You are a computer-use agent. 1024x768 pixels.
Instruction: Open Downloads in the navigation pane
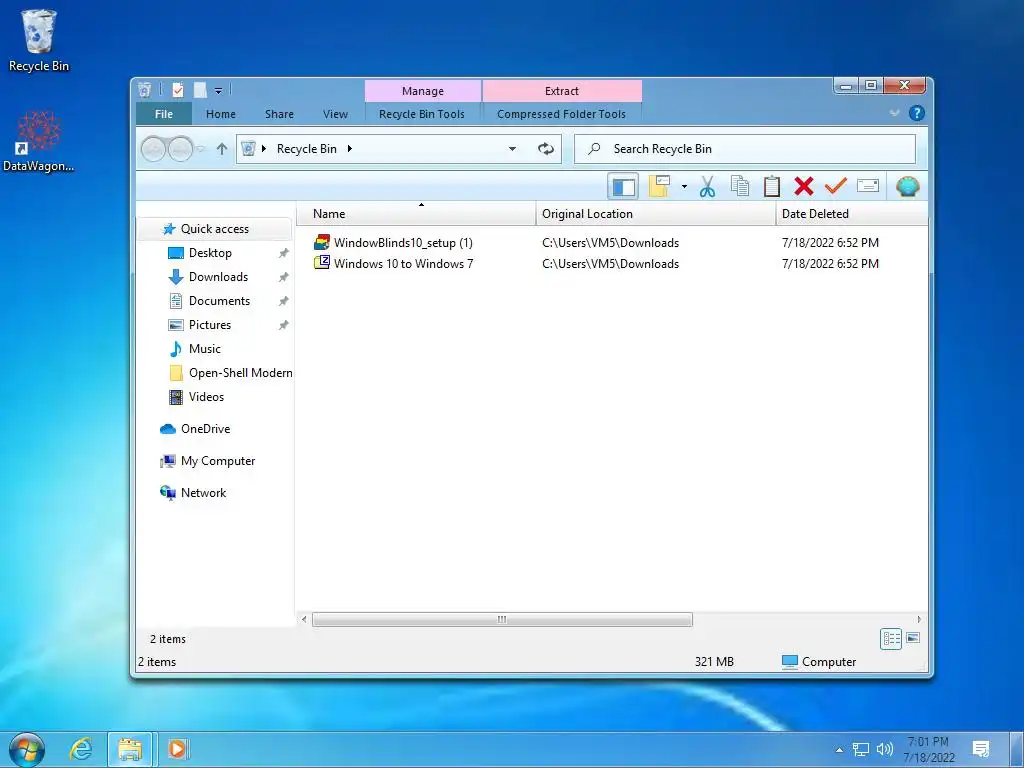coord(218,277)
